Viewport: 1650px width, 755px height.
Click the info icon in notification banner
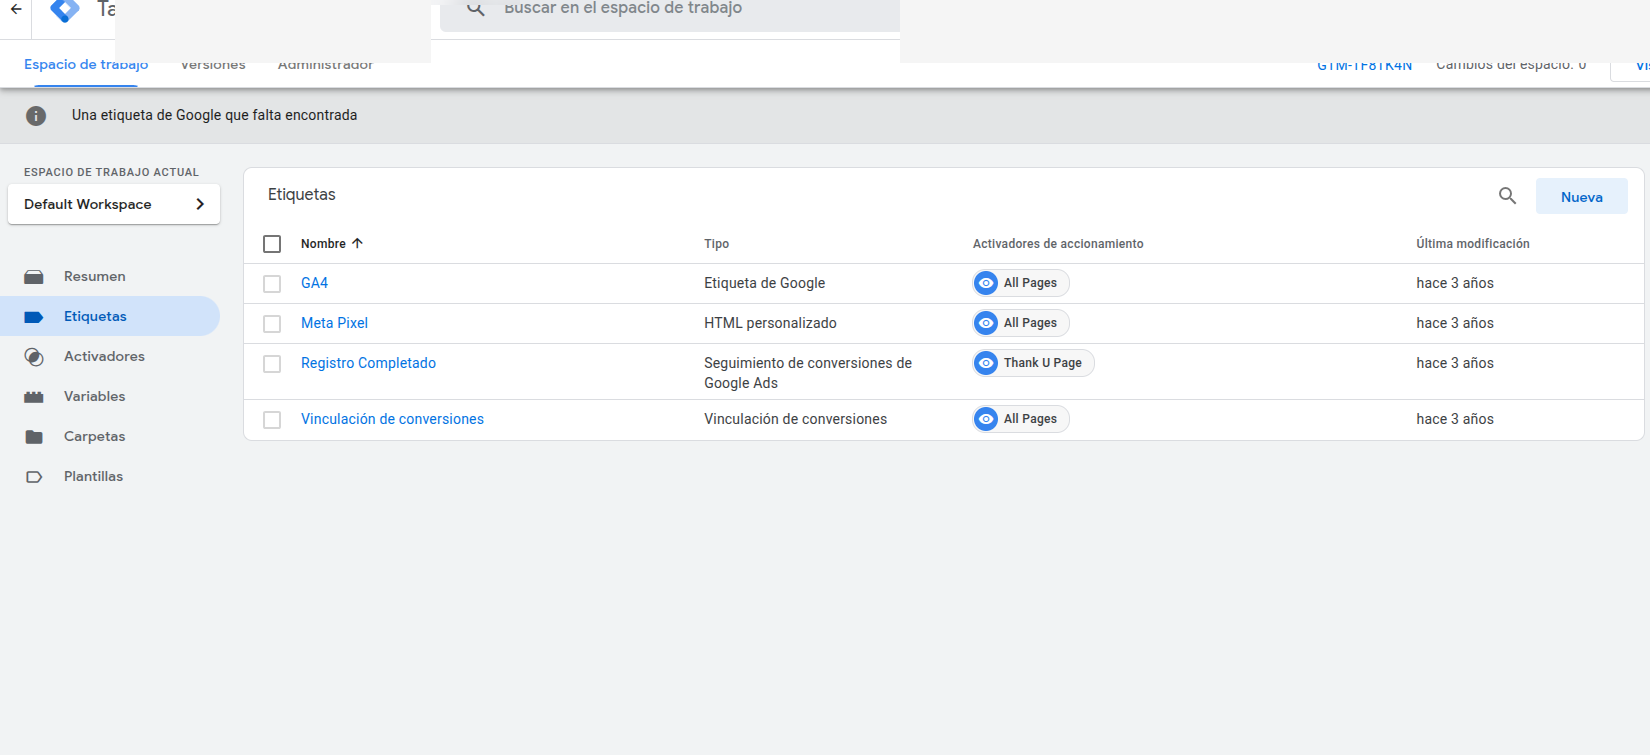(x=36, y=116)
